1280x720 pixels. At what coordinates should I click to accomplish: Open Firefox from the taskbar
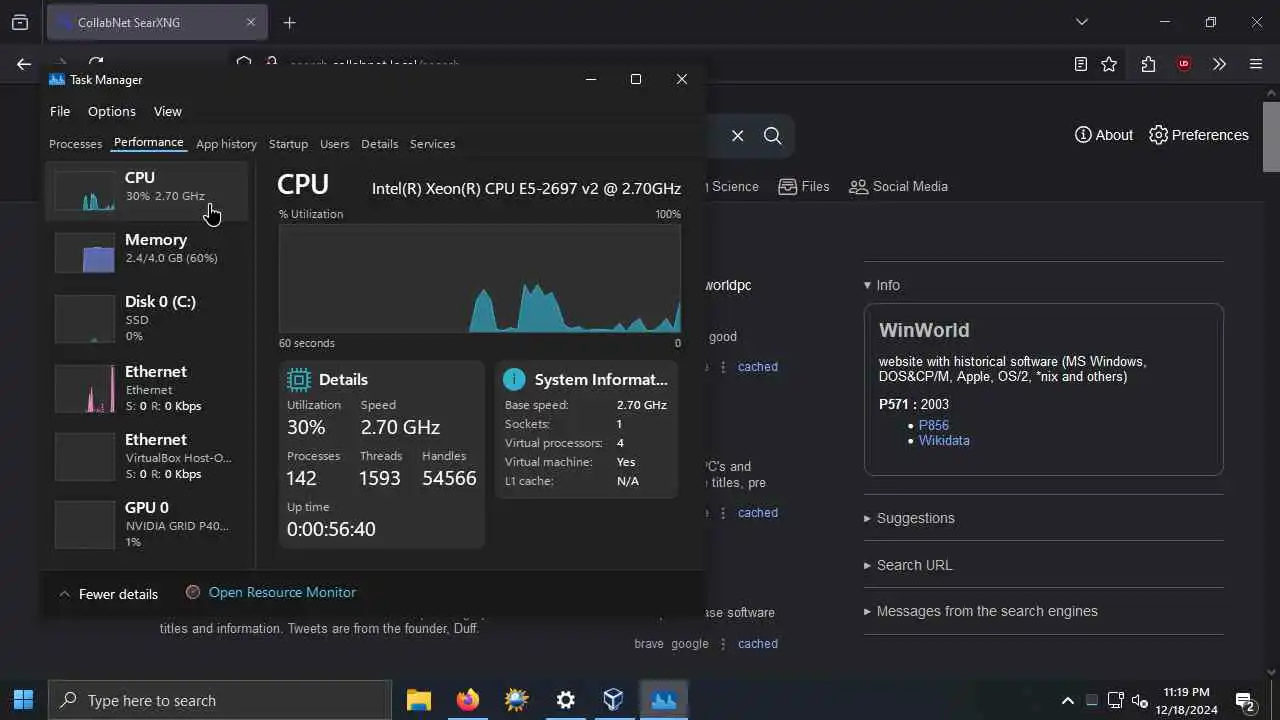pyautogui.click(x=467, y=700)
